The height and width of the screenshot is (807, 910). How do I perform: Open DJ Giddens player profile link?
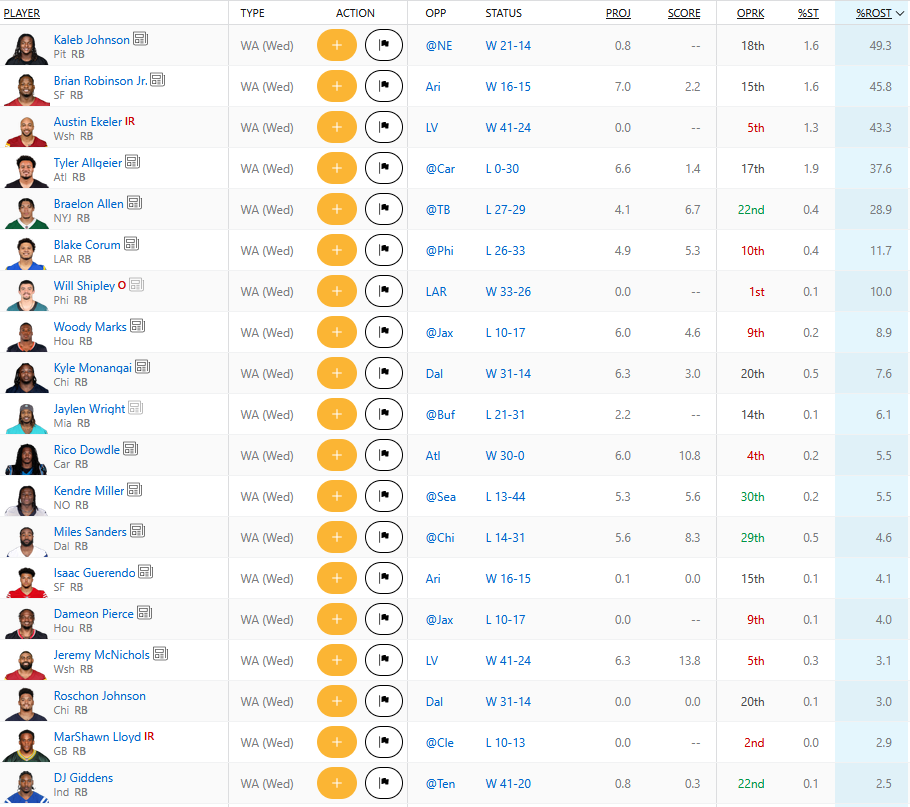[83, 778]
